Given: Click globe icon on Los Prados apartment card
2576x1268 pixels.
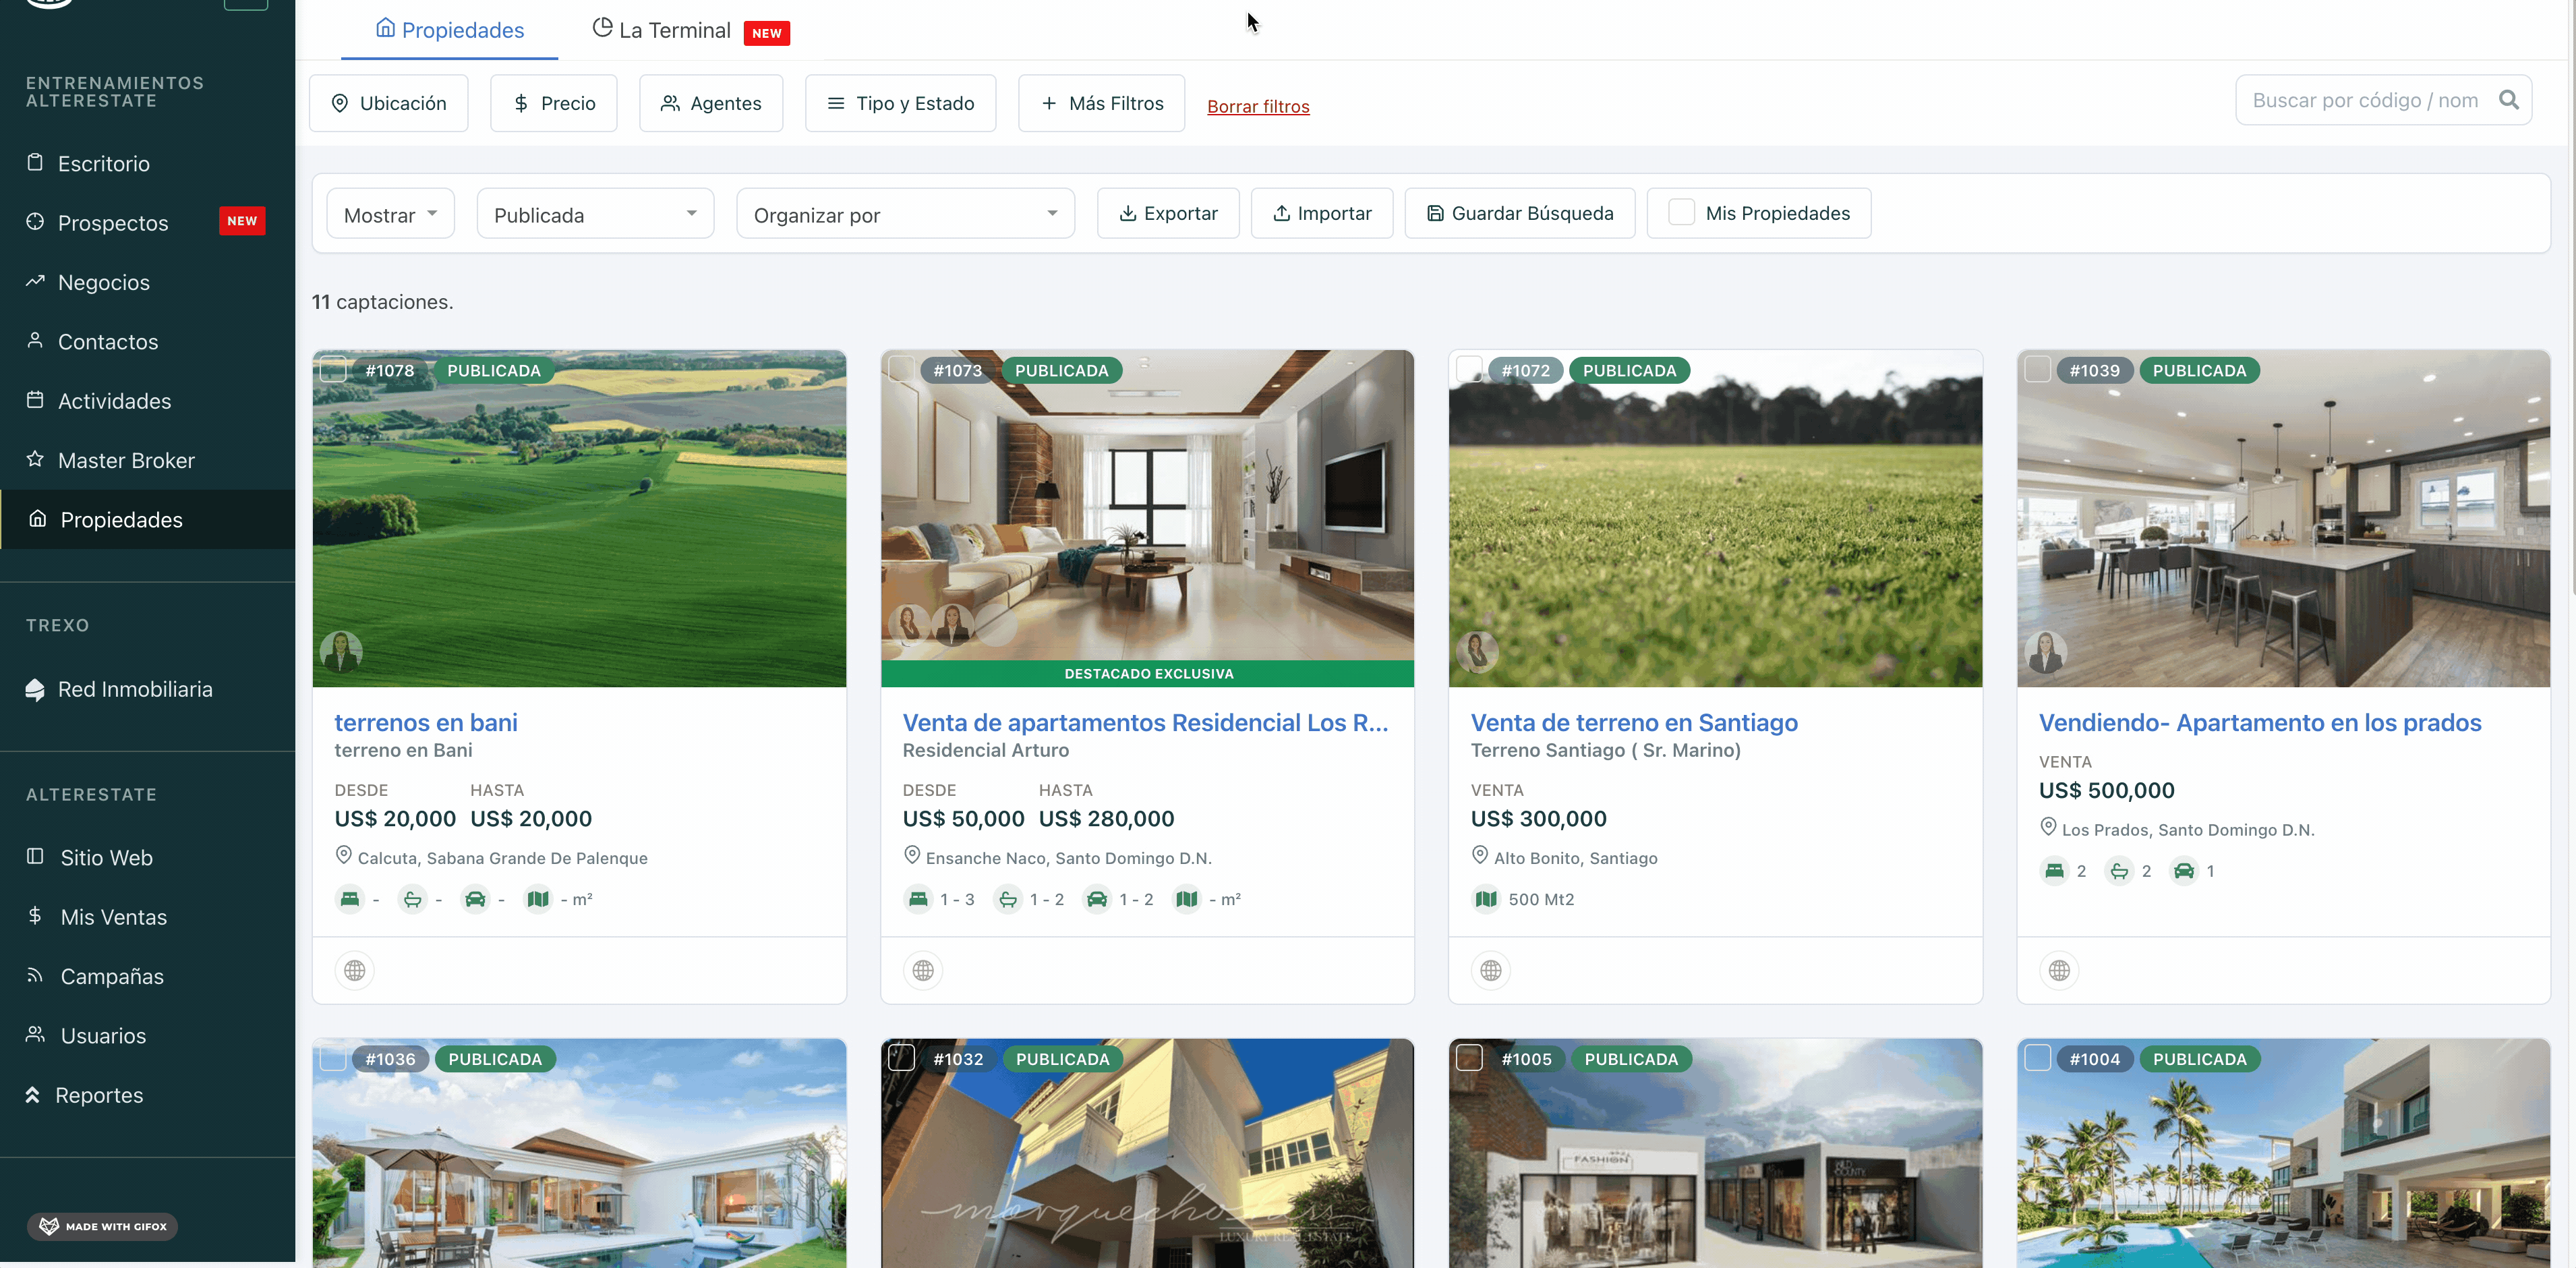Looking at the screenshot, I should (2059, 970).
